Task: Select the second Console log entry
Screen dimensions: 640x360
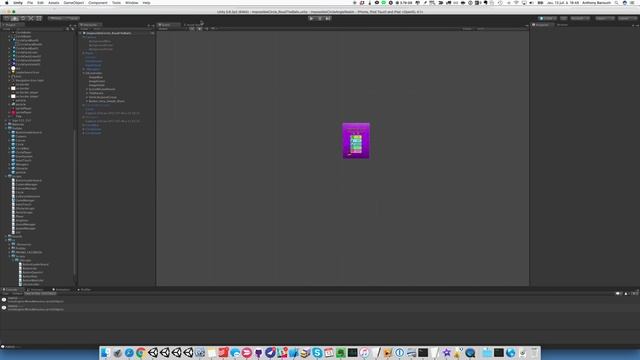Action: pos(320,307)
